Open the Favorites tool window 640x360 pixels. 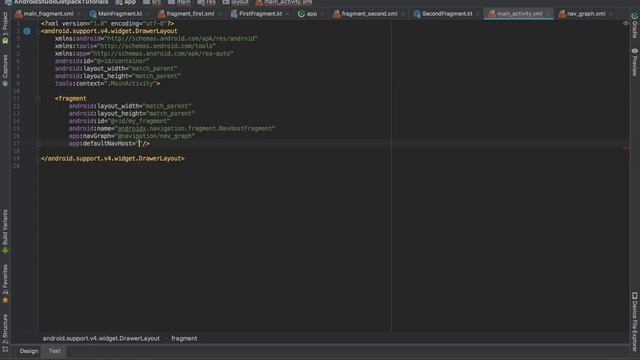pyautogui.click(x=5, y=284)
